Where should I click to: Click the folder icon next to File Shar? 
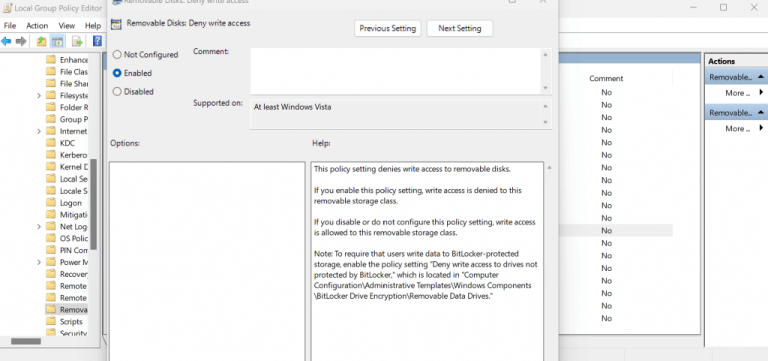click(50, 83)
